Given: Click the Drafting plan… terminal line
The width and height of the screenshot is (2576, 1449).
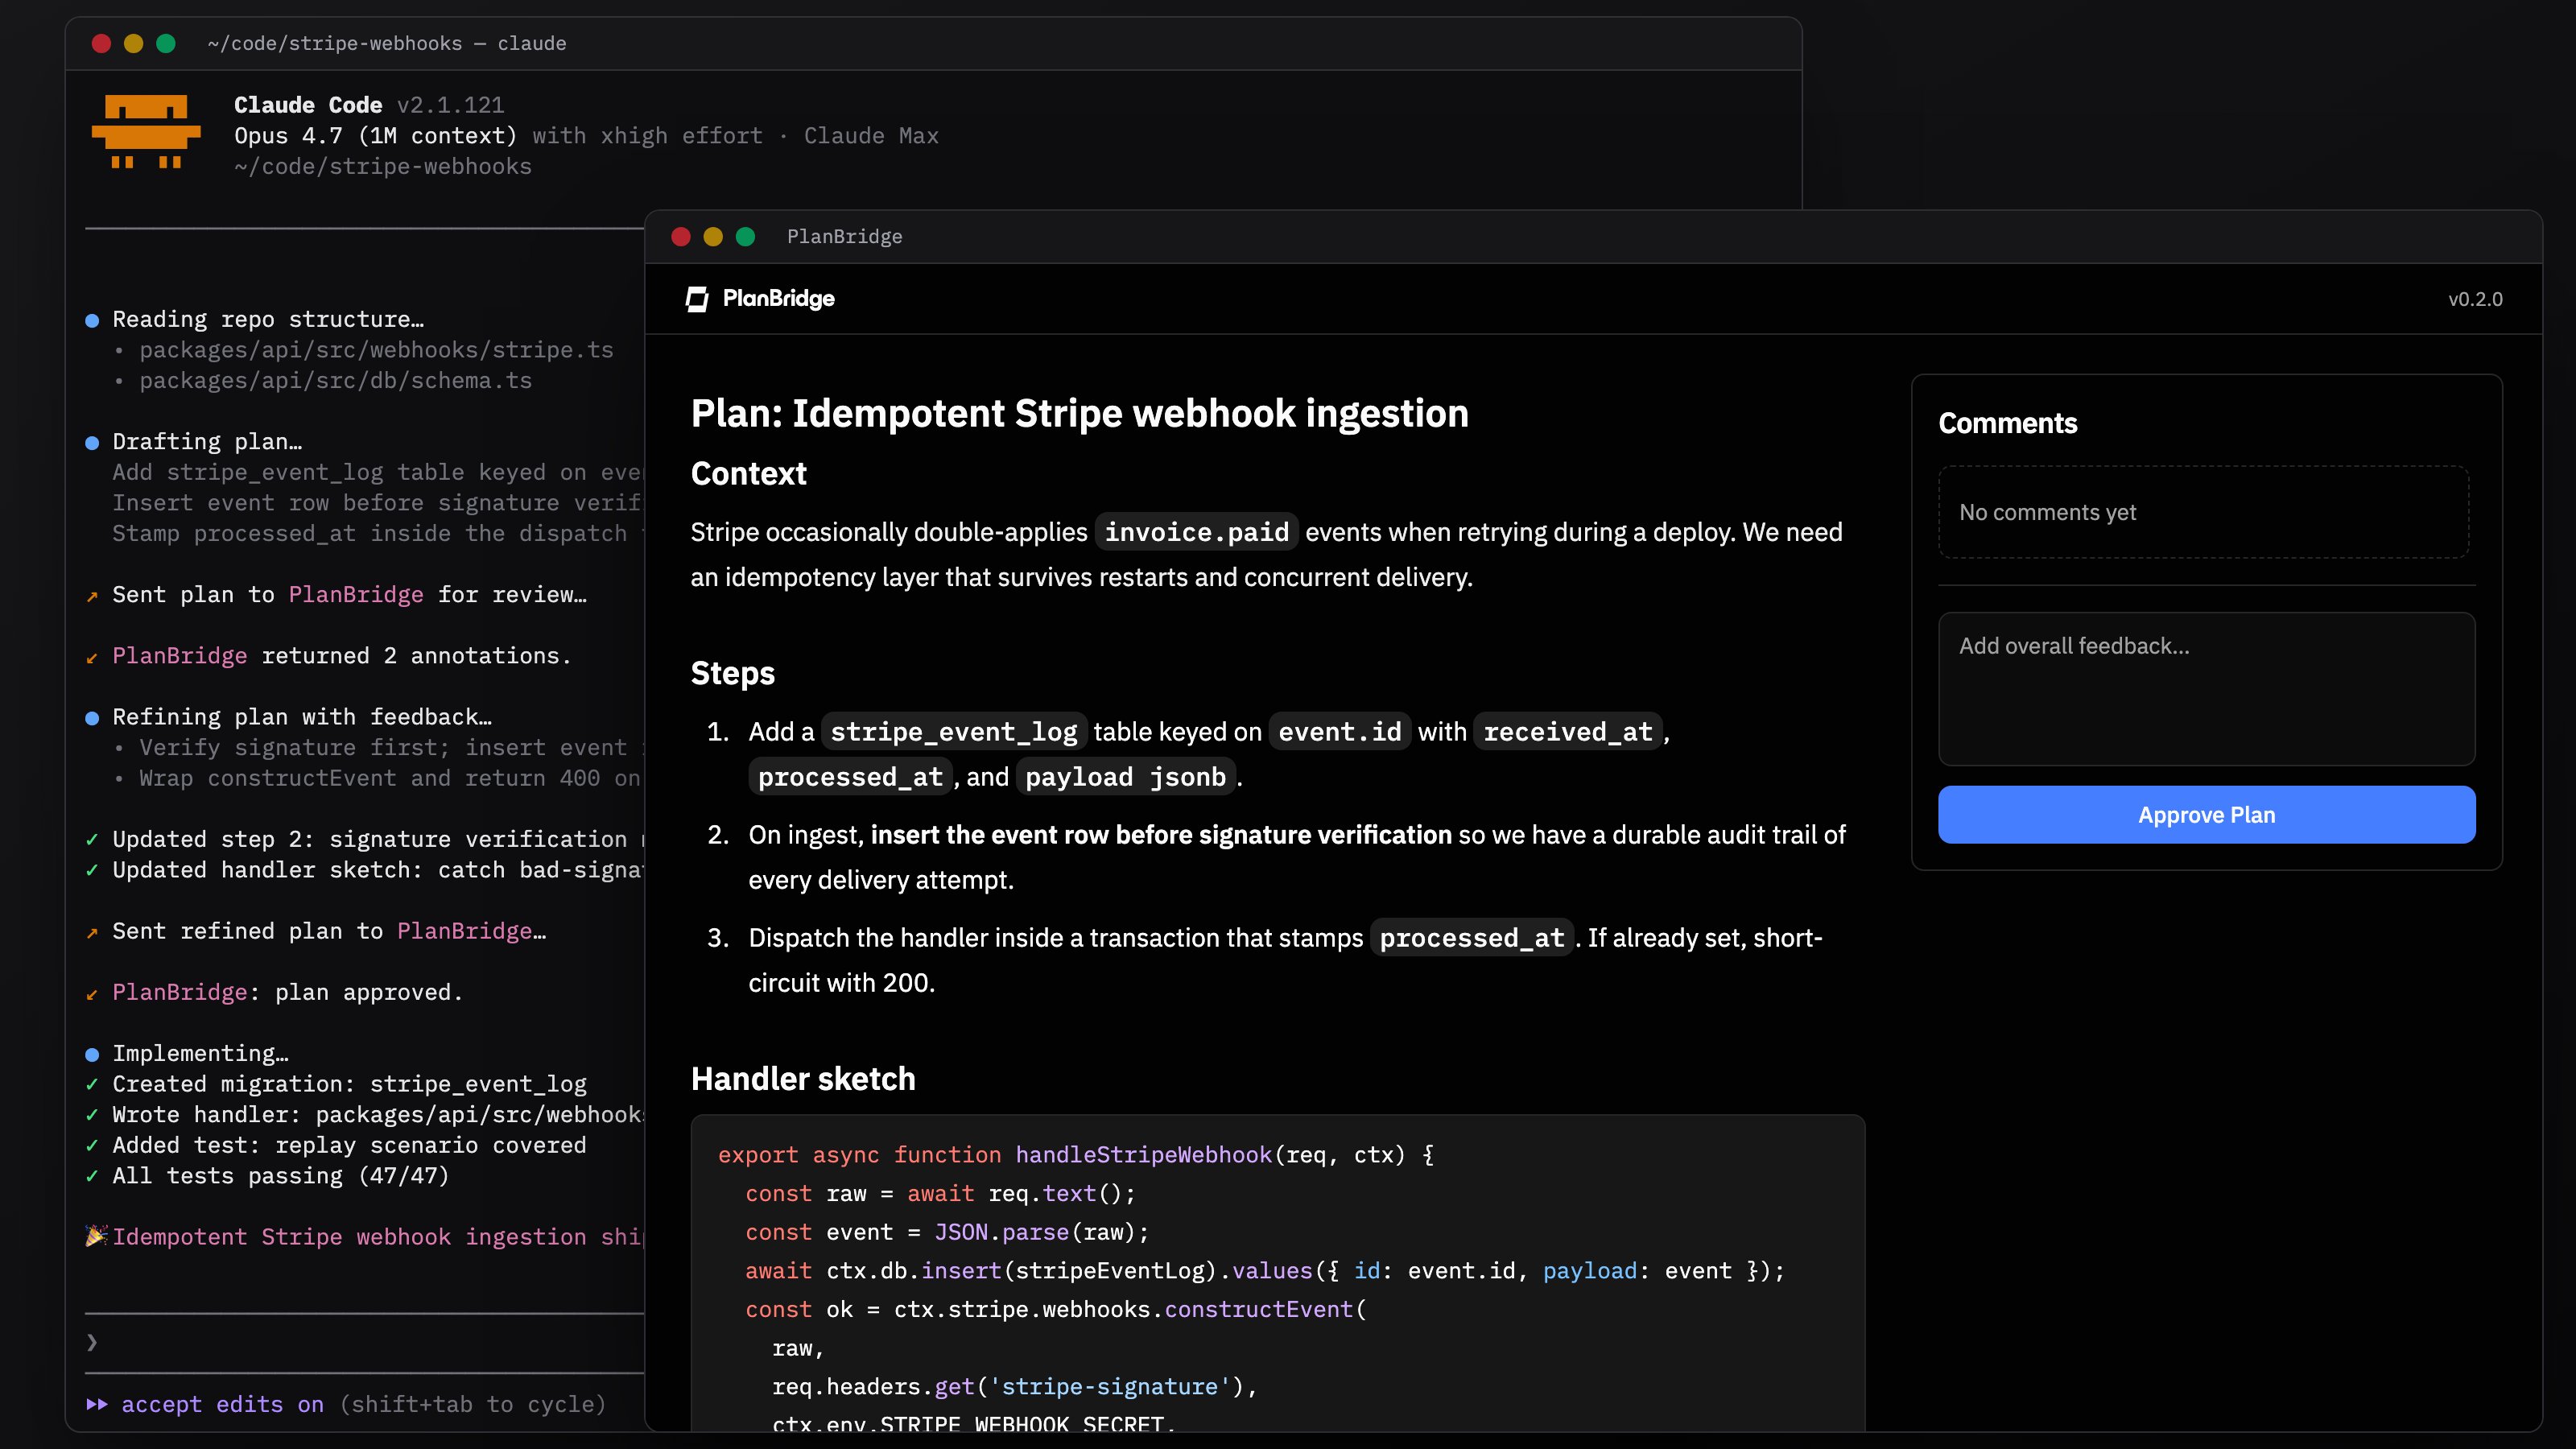Looking at the screenshot, I should [207, 442].
